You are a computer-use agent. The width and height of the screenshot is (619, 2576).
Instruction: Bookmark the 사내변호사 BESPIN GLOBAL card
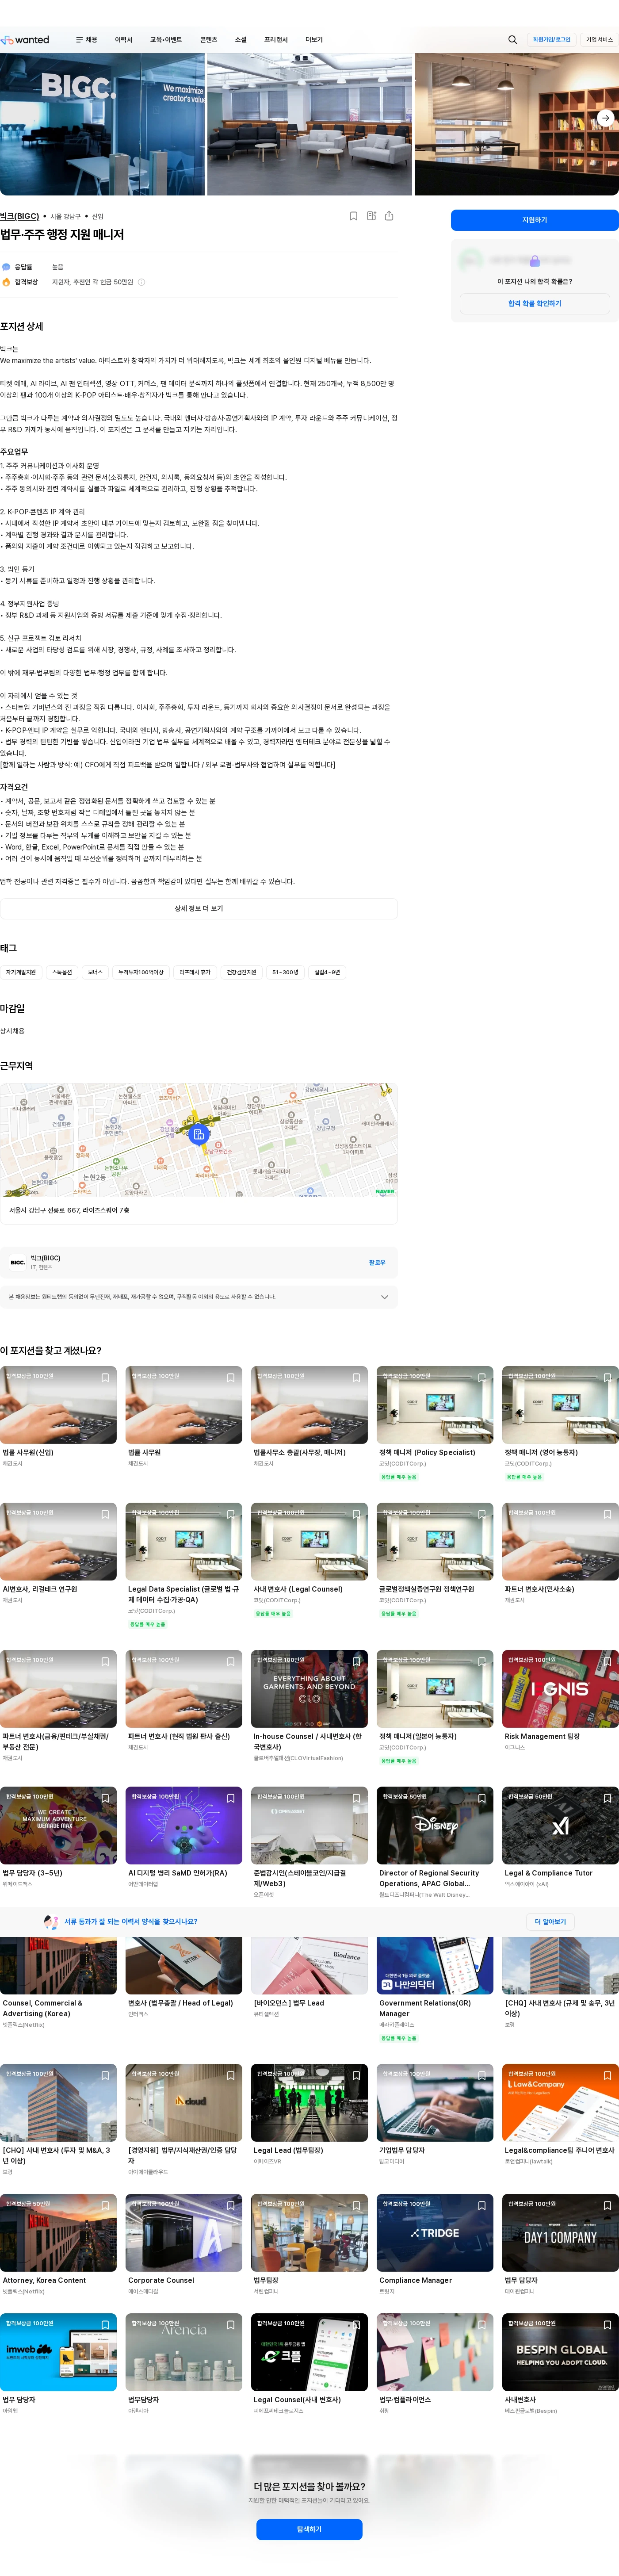click(607, 2324)
